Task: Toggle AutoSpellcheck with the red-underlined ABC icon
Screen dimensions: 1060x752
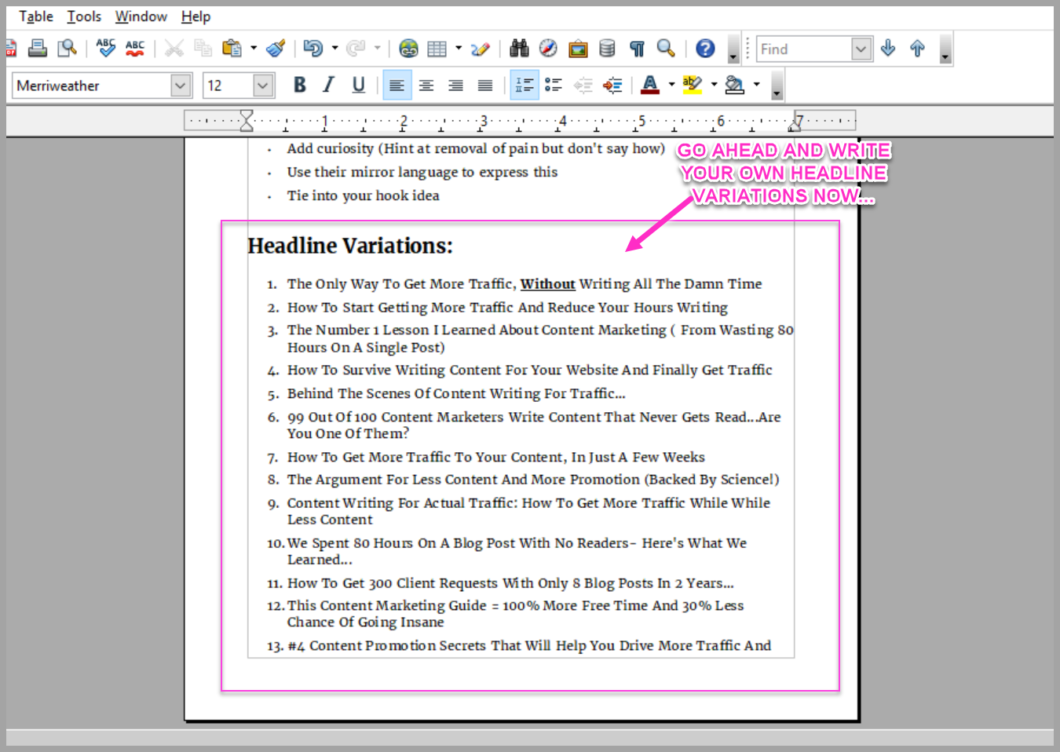Action: pyautogui.click(x=135, y=48)
